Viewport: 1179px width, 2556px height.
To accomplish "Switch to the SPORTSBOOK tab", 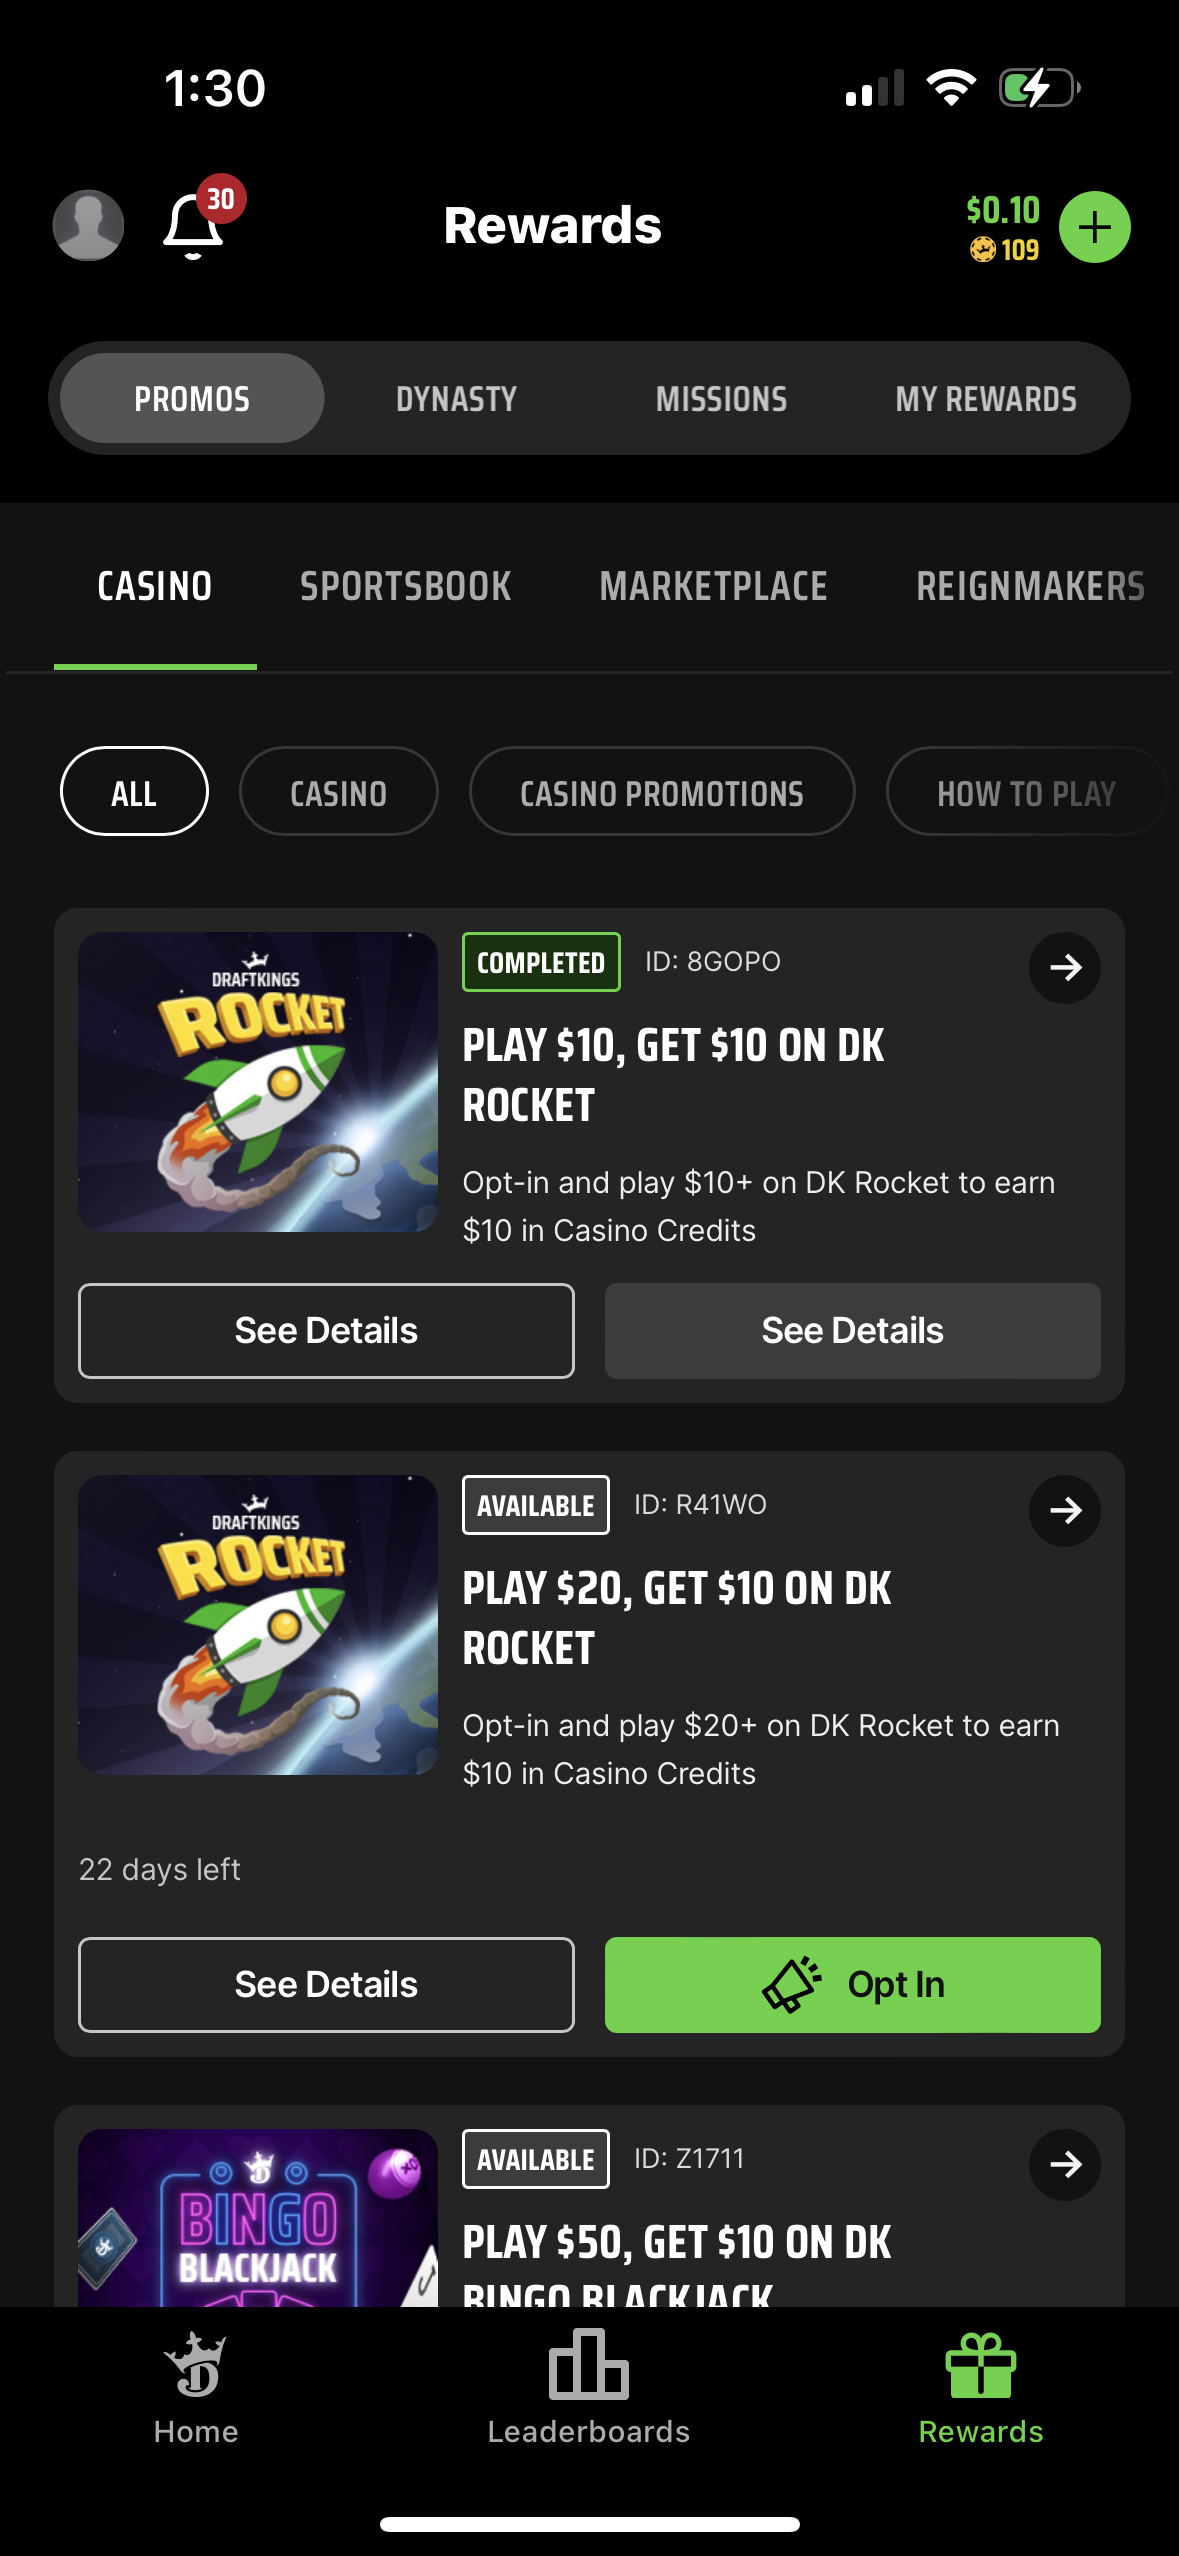I will (x=407, y=586).
